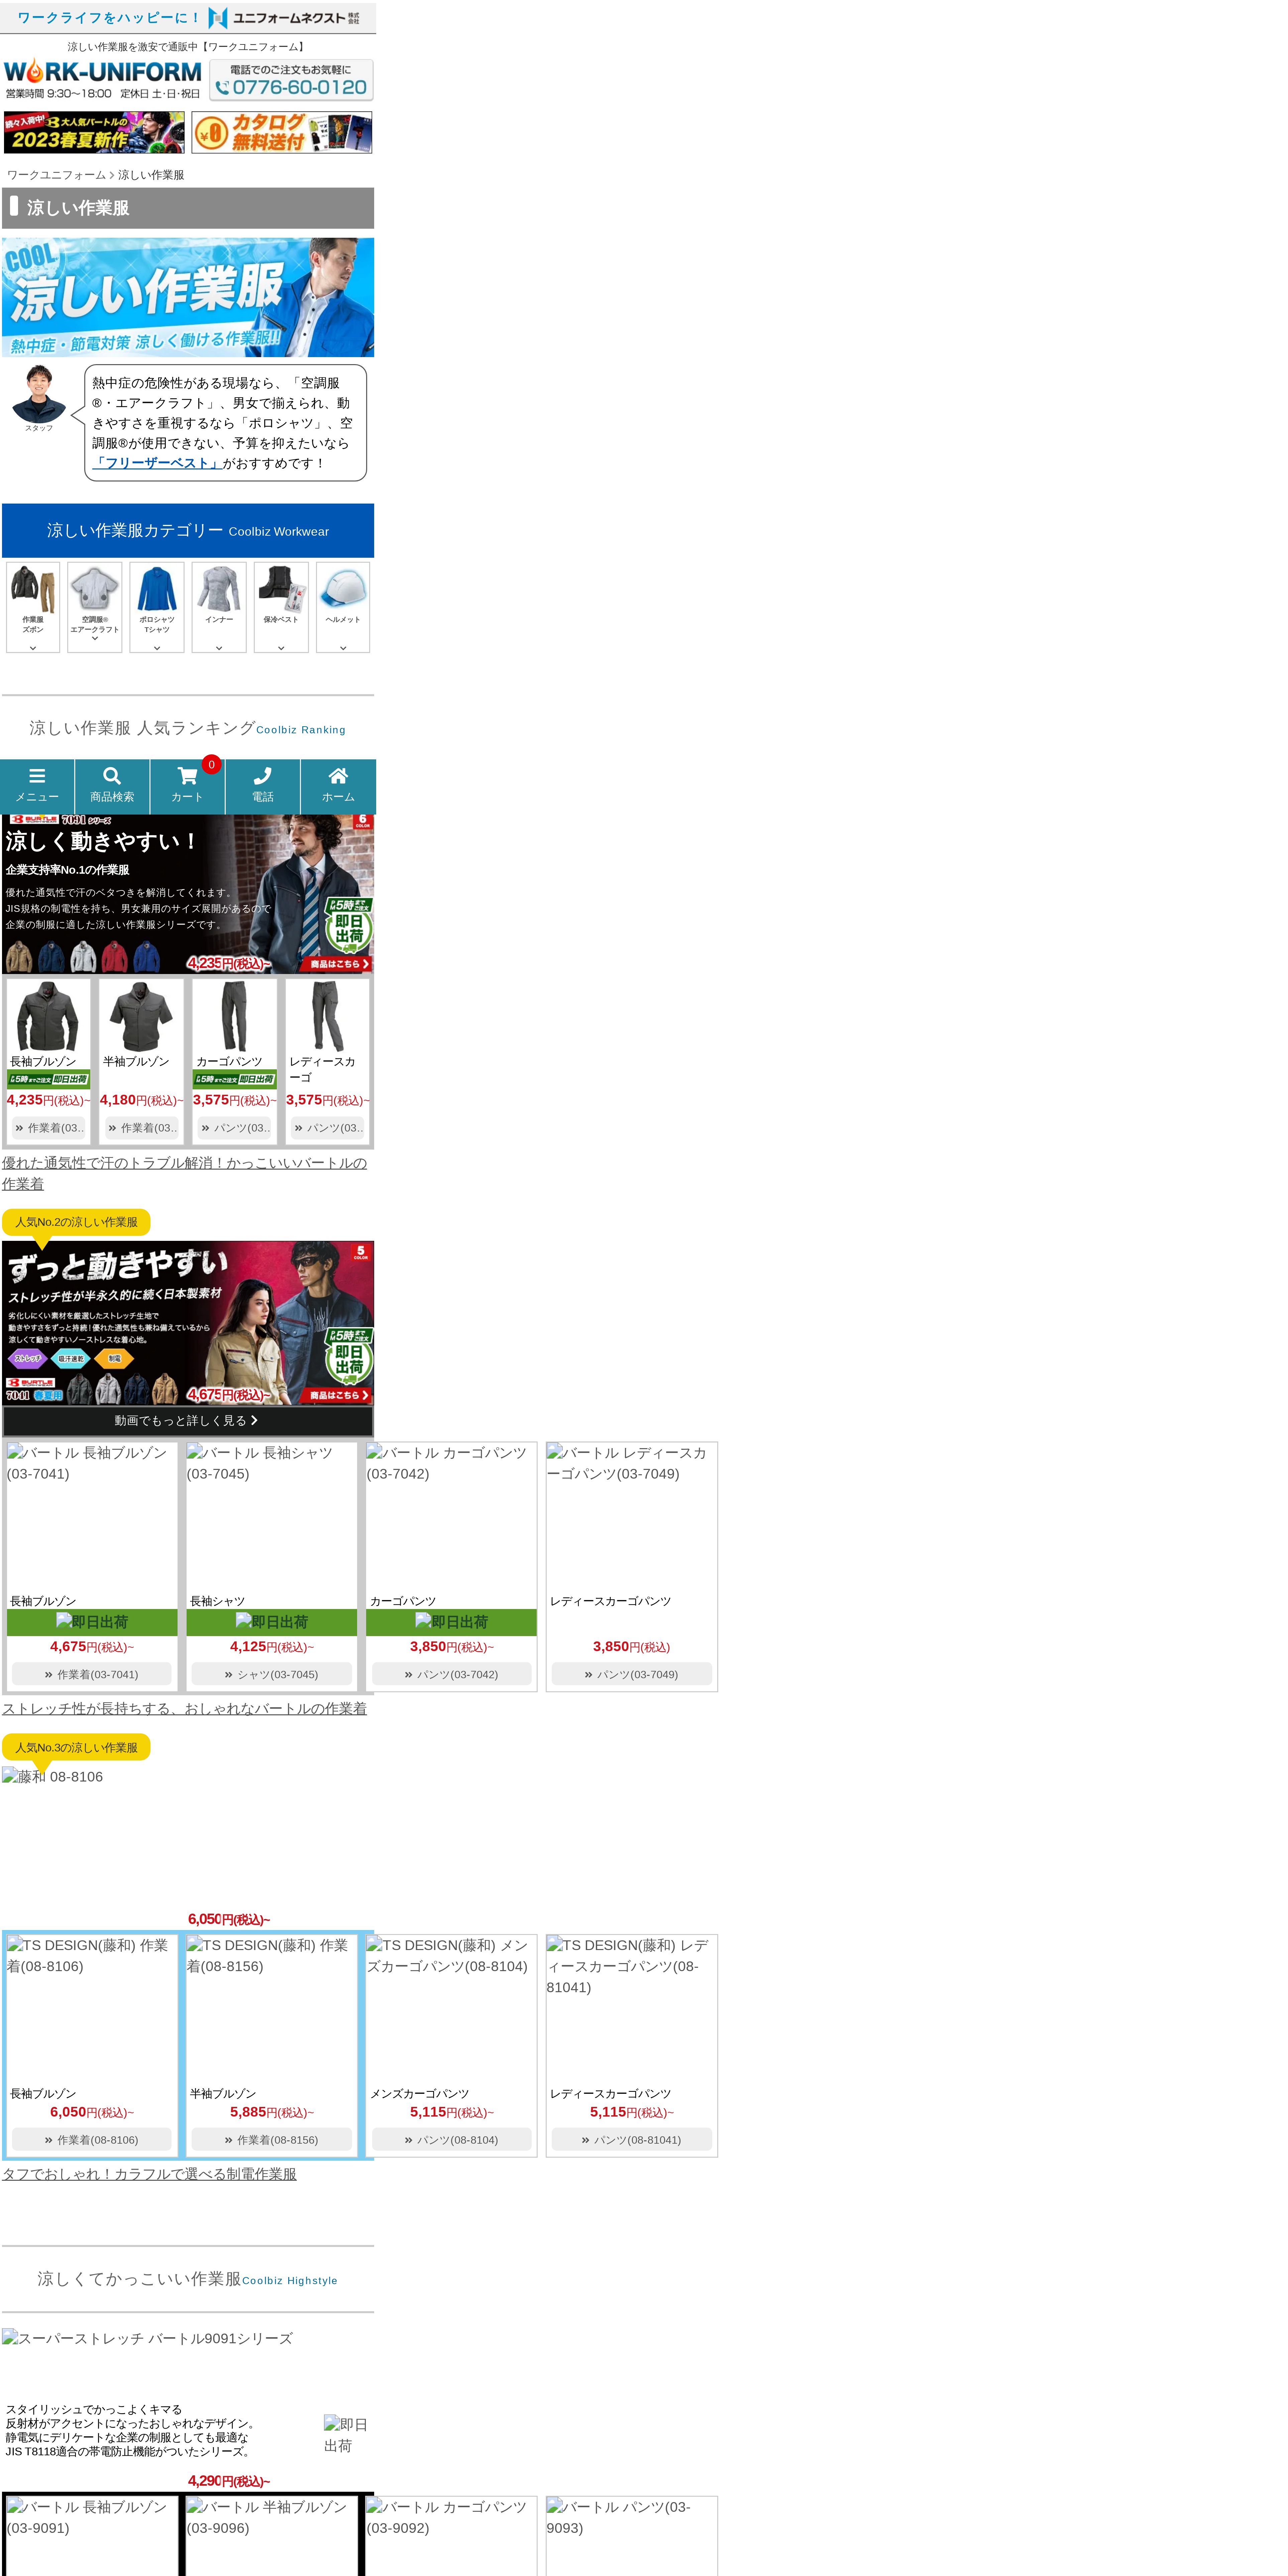Click 動画でもっと詳しく見る button

pyautogui.click(x=188, y=1421)
